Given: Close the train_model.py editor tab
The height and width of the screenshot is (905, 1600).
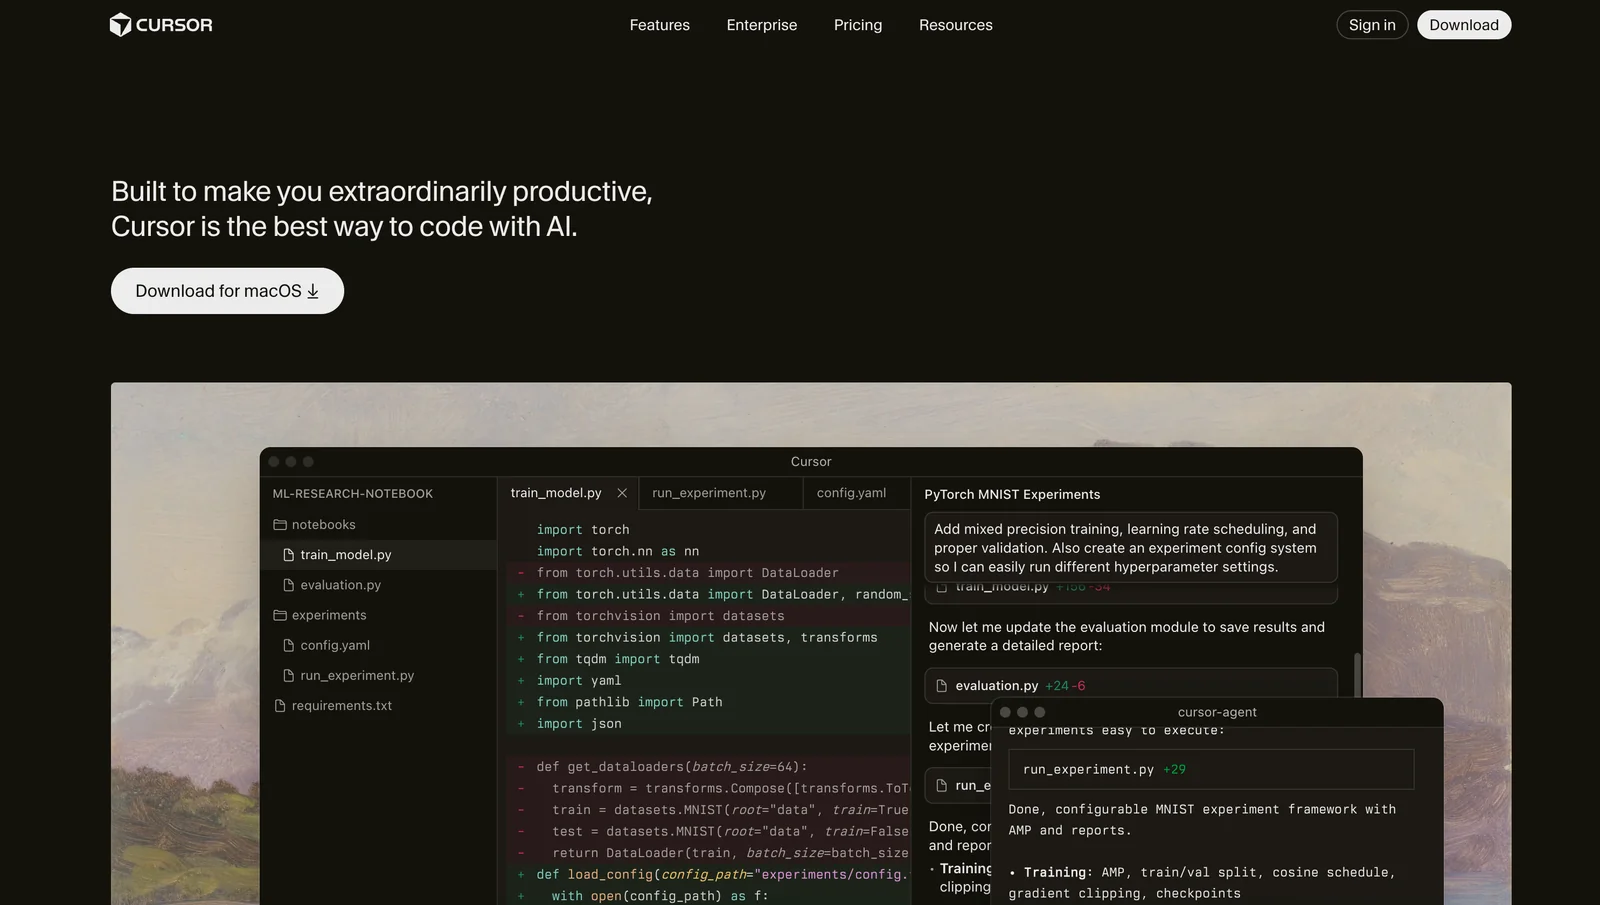Looking at the screenshot, I should point(622,493).
